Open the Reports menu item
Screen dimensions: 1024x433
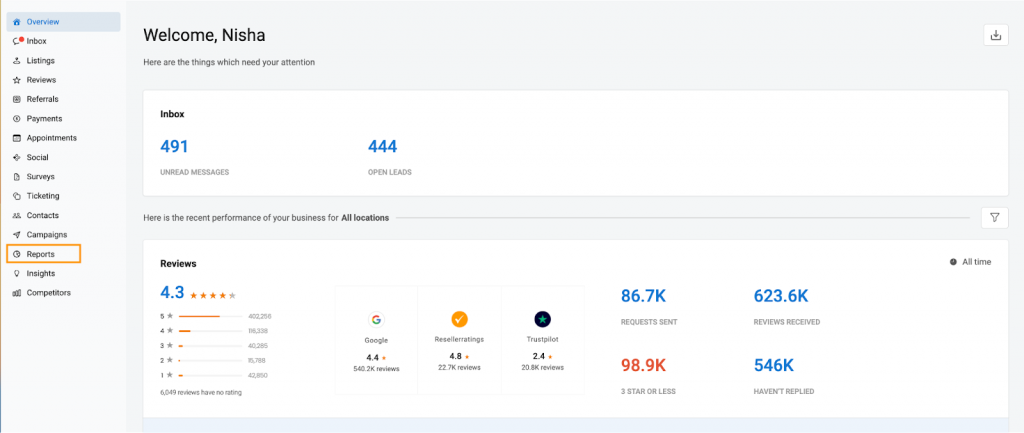tap(41, 254)
